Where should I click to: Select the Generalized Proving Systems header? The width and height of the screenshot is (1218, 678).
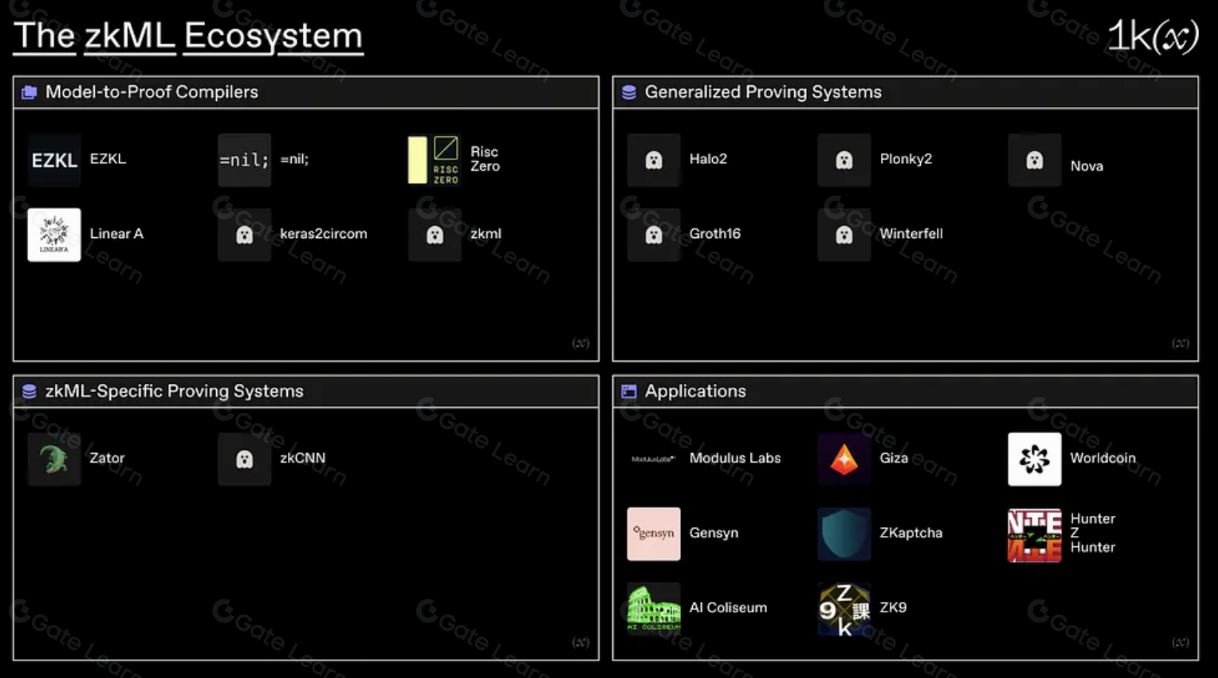click(x=762, y=92)
